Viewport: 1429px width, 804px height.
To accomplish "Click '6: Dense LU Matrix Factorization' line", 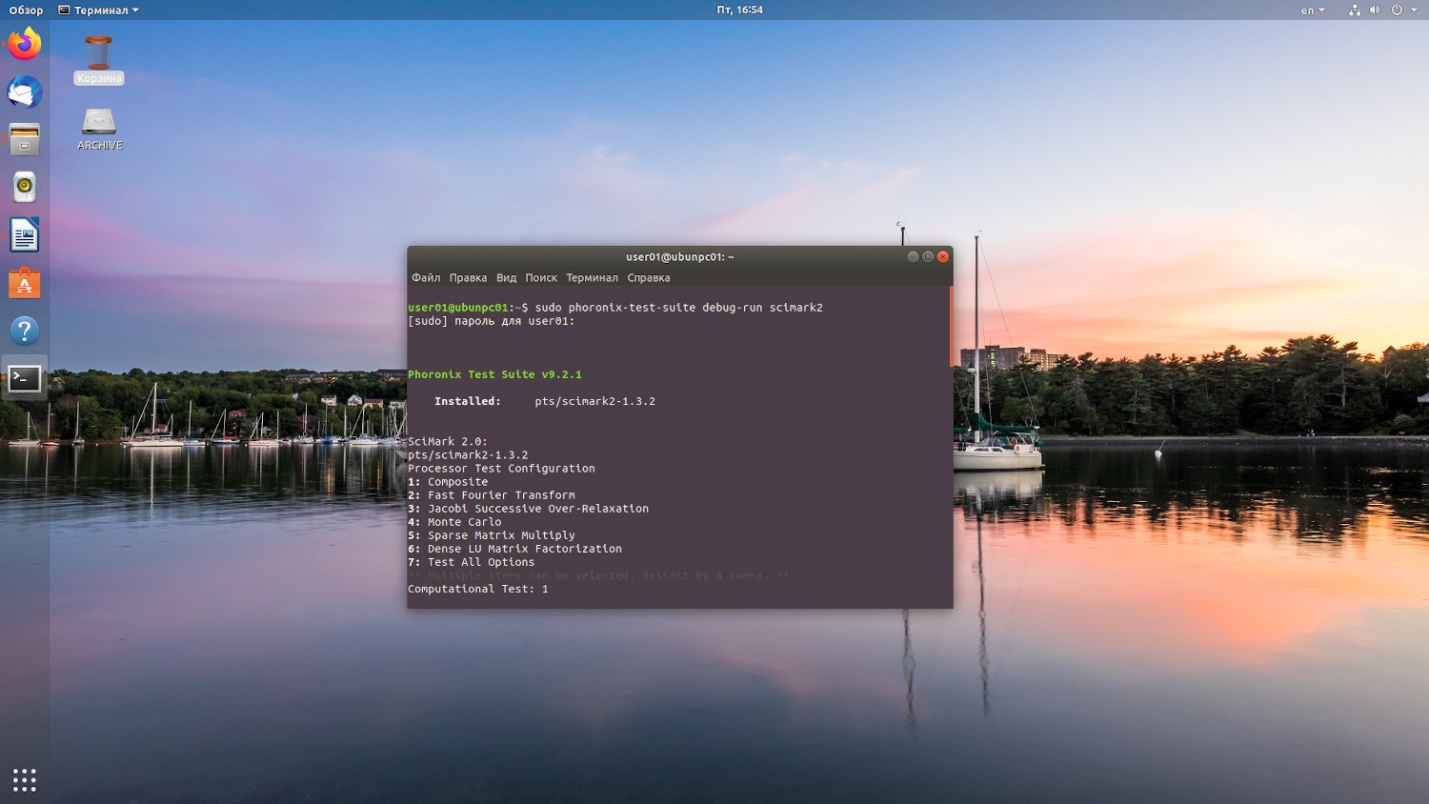I will [515, 549].
